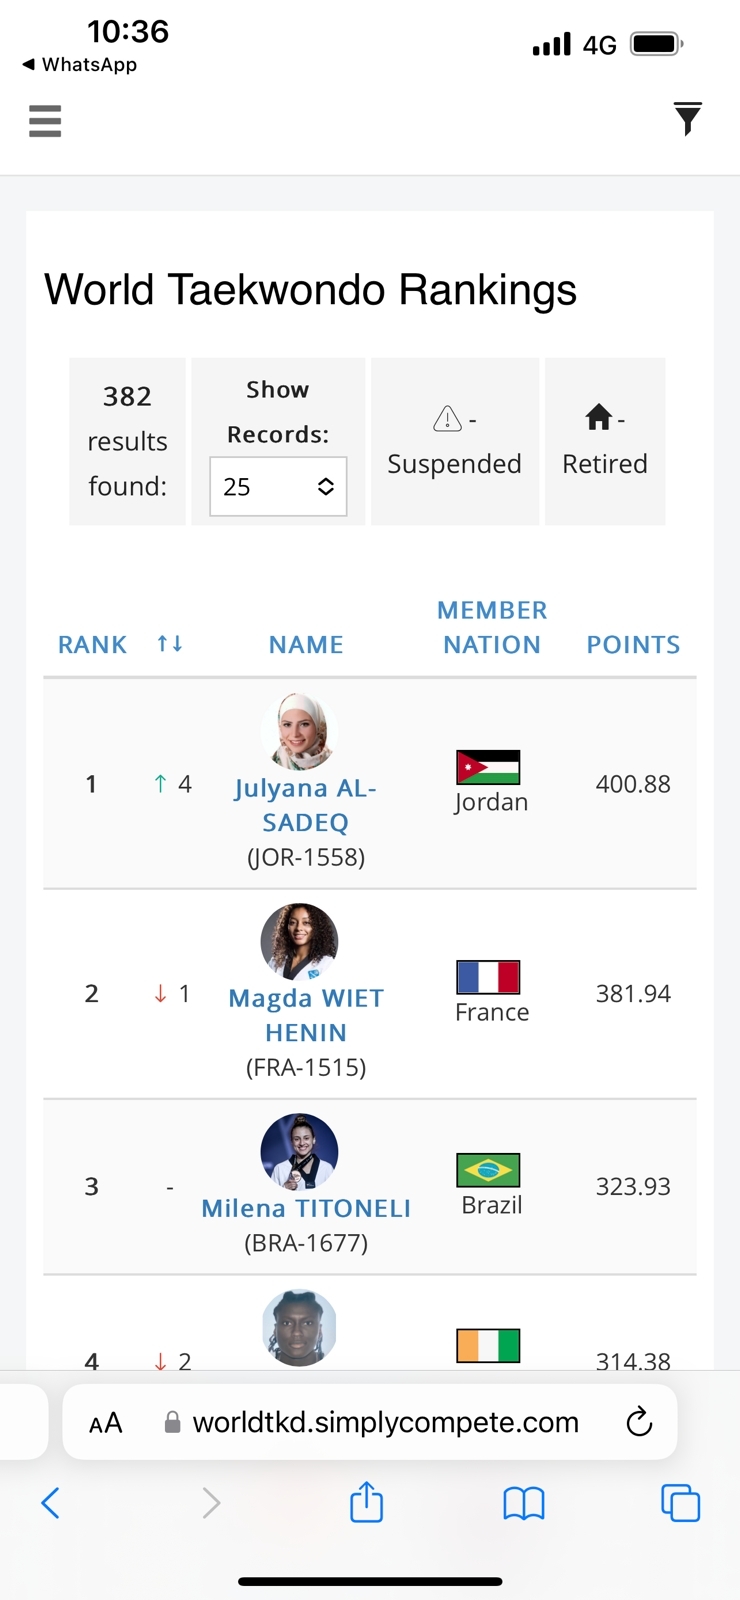The width and height of the screenshot is (740, 1600).
Task: Sort by the NAME column header
Action: tap(306, 645)
